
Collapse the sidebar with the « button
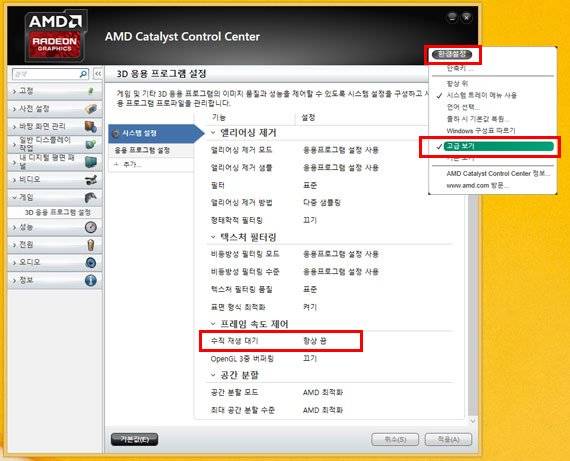tap(98, 74)
